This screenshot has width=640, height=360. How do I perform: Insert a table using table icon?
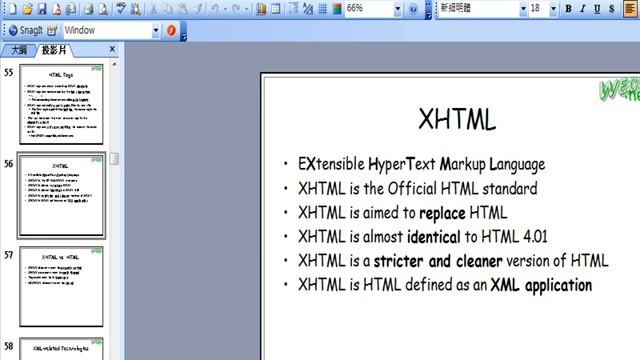pos(276,8)
